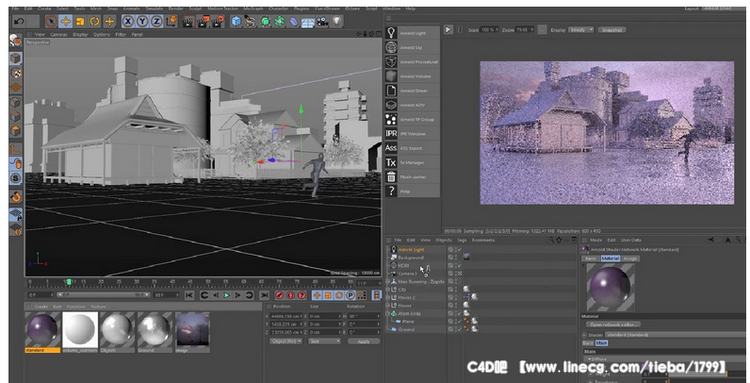This screenshot has height=383, width=750.
Task: Select the purple standard material thumbnail
Action: point(43,330)
